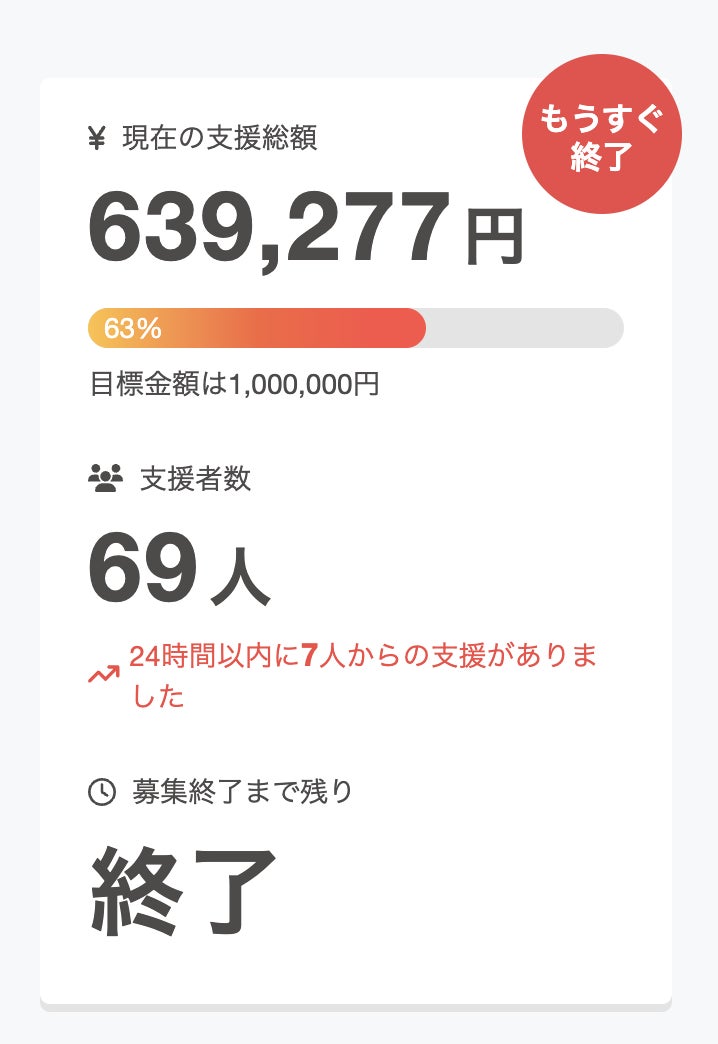The image size is (718, 1044).
Task: Click the clock icon
Action: [x=102, y=792]
